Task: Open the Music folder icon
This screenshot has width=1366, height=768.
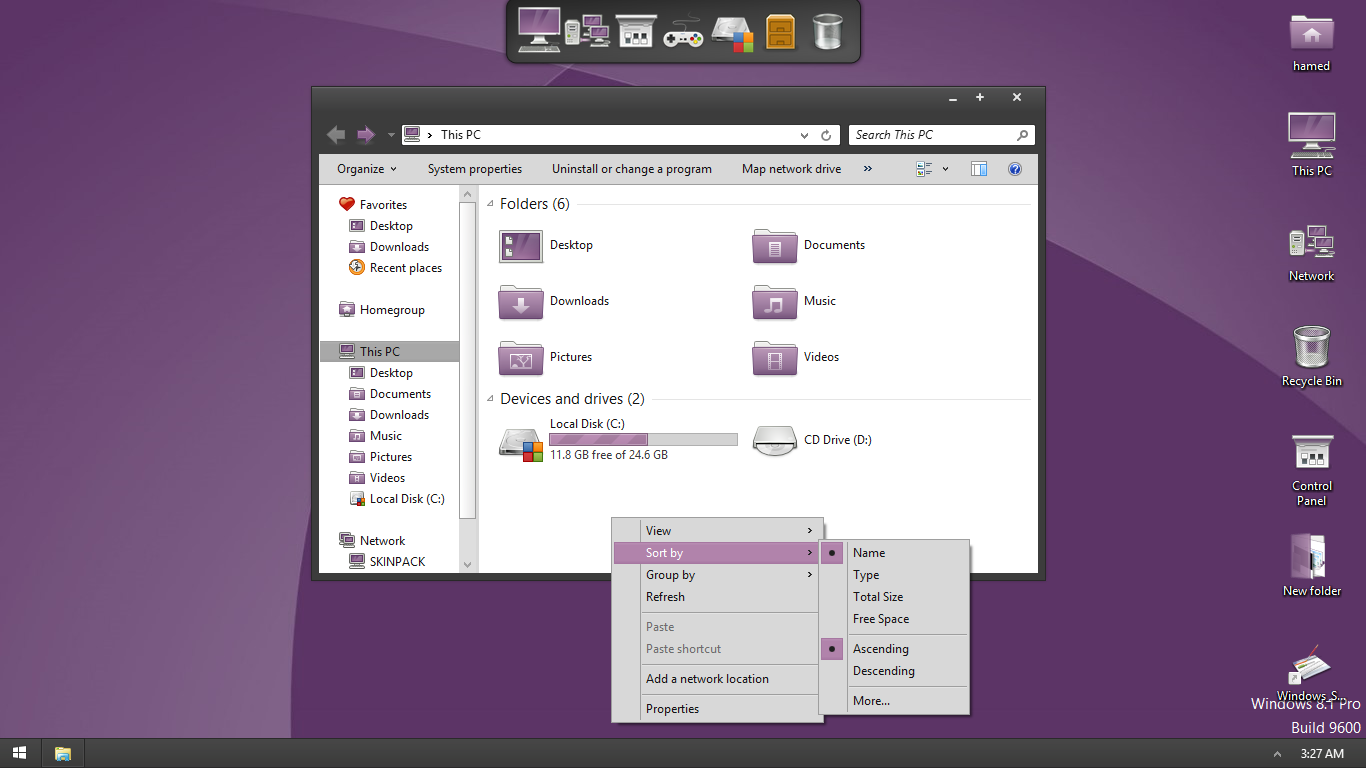Action: (774, 301)
